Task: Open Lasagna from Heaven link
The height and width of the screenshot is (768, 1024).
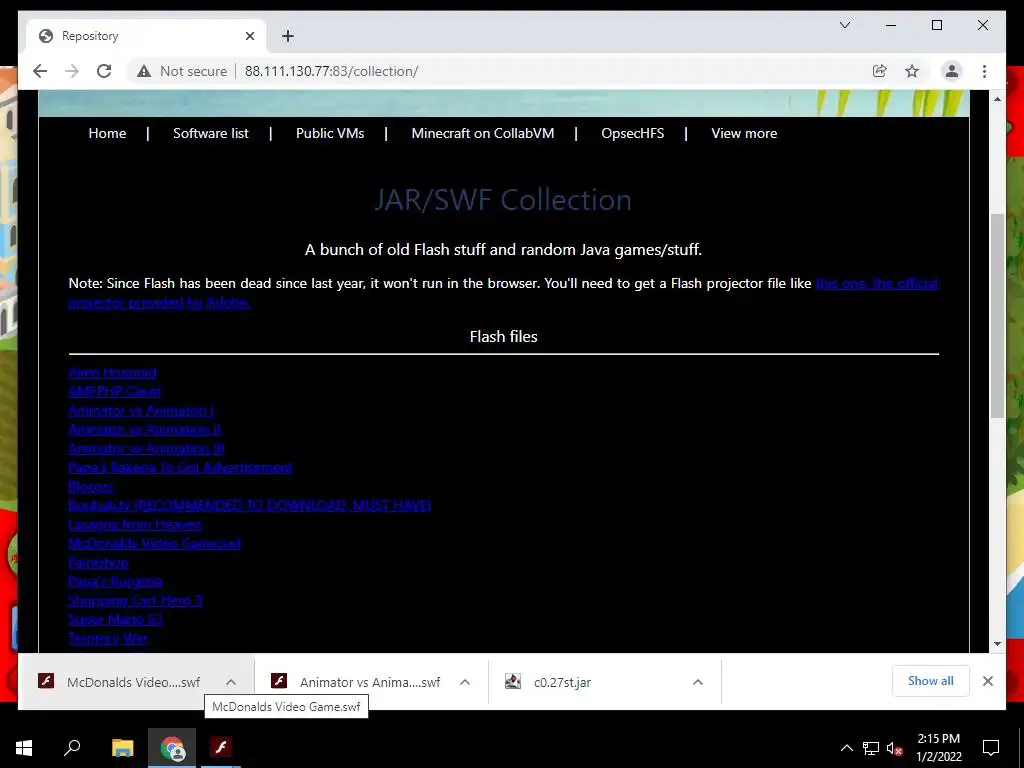Action: click(x=135, y=524)
